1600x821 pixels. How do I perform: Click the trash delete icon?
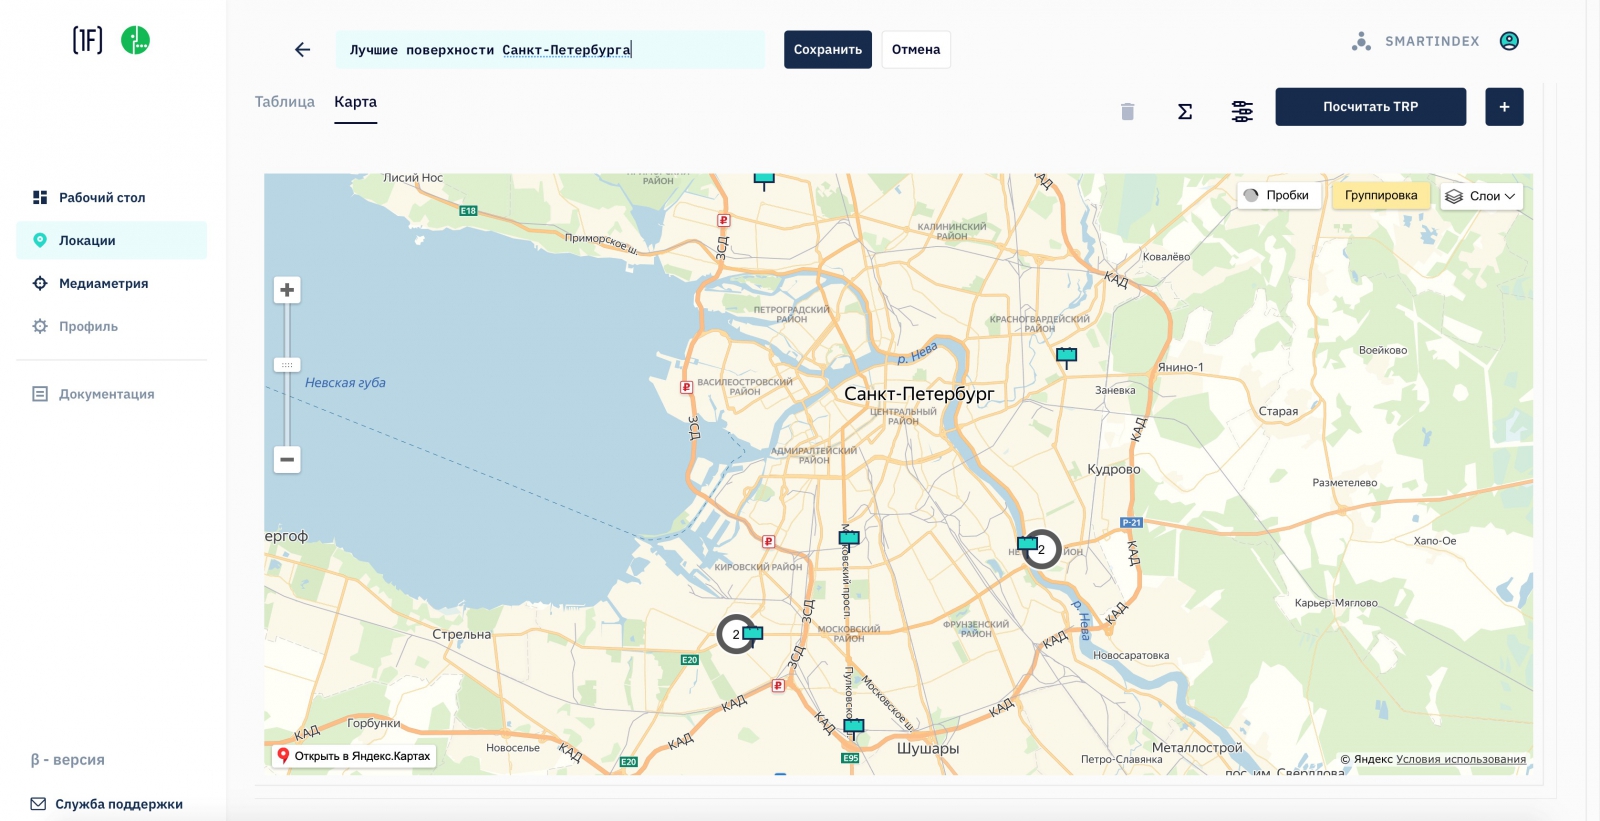[x=1127, y=111]
